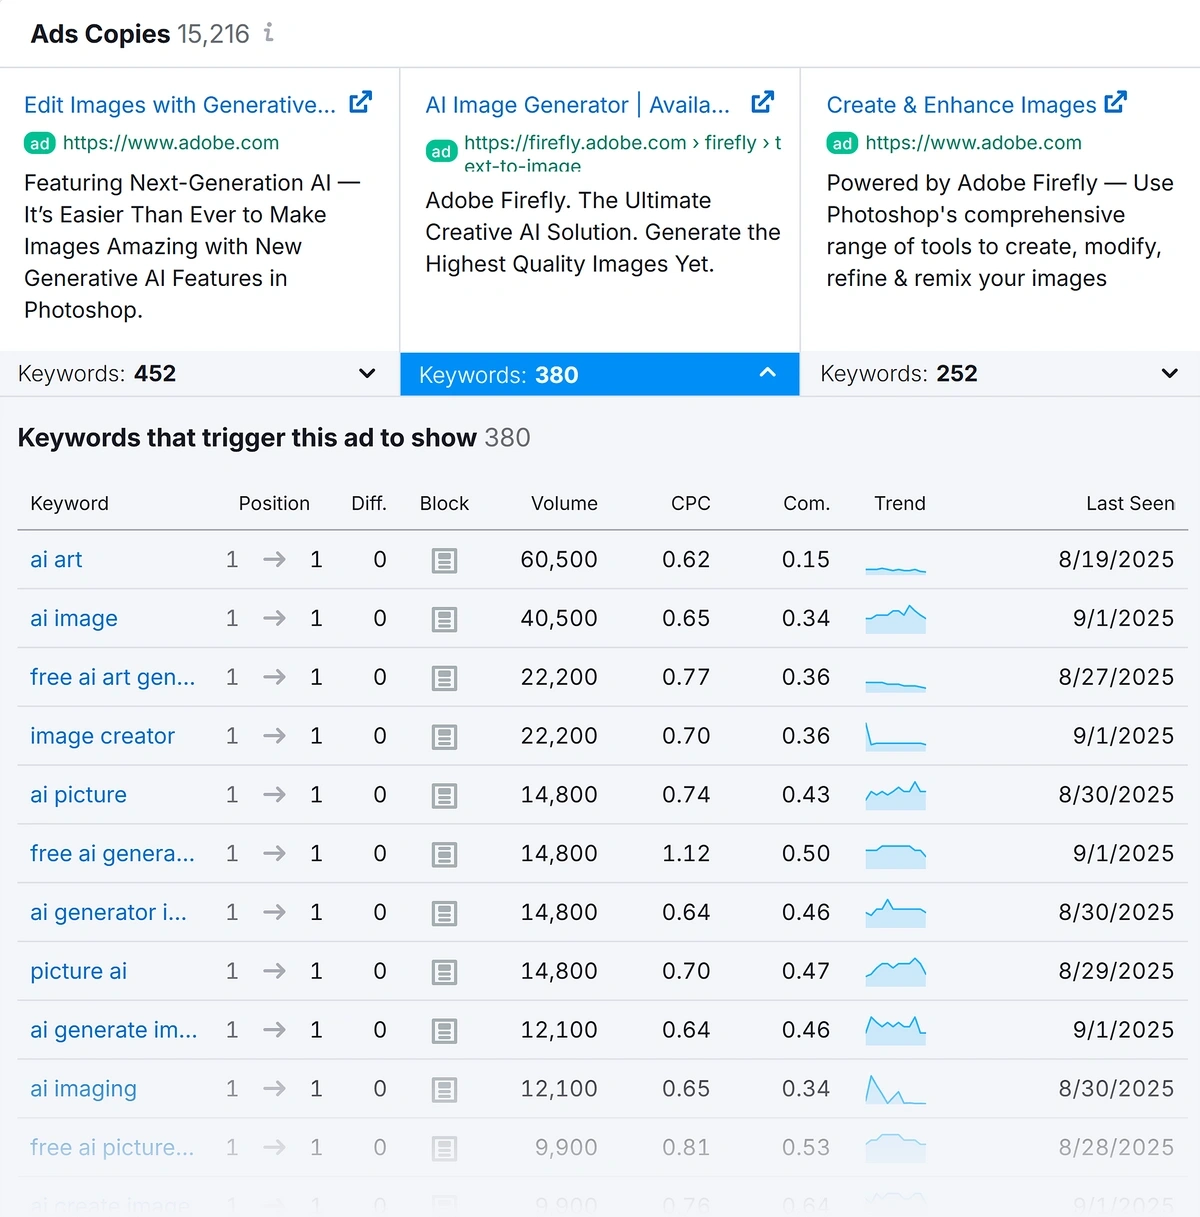Open the 'image creator' keyword

(102, 736)
